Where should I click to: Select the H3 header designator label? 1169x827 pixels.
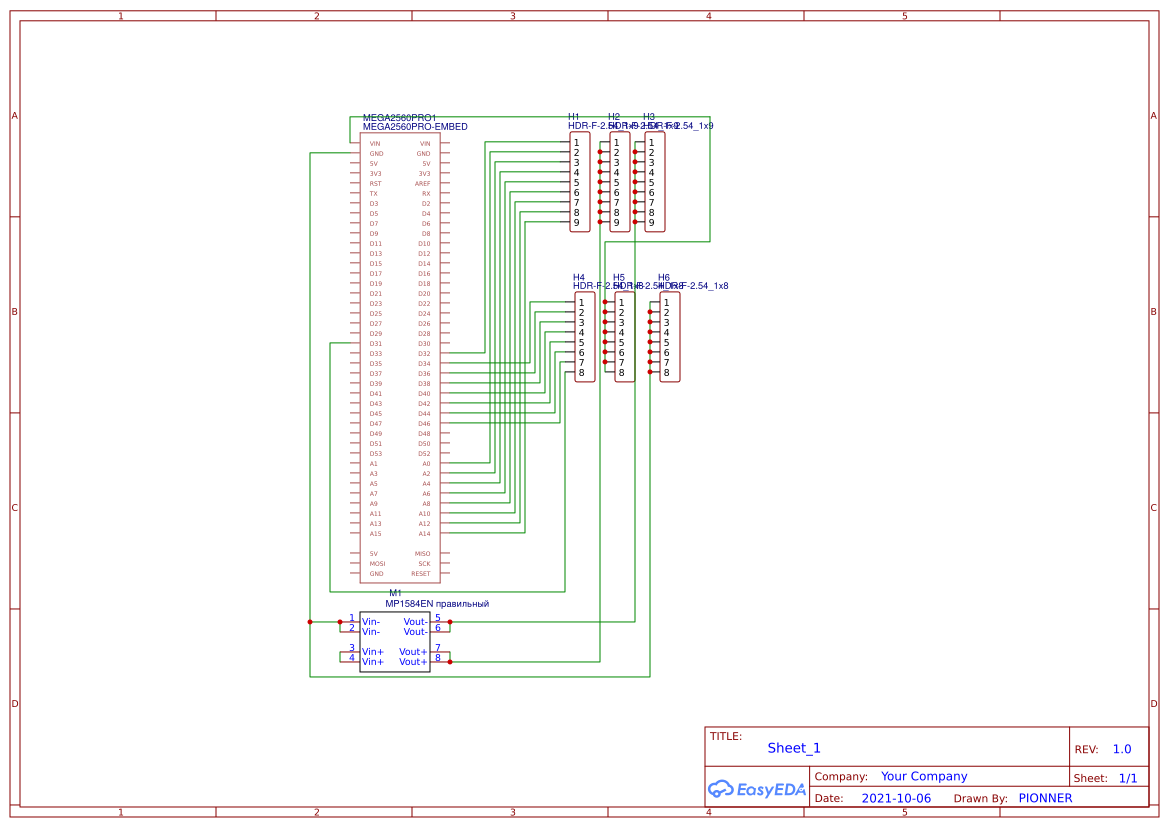click(x=649, y=117)
